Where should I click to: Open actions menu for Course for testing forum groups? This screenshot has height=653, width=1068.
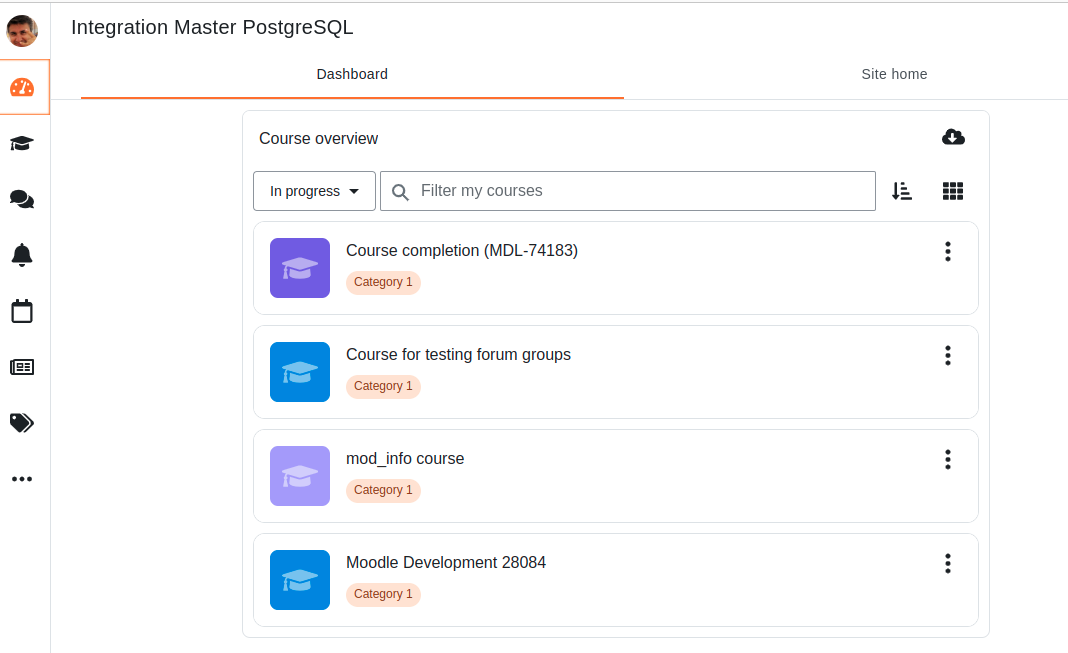[947, 355]
